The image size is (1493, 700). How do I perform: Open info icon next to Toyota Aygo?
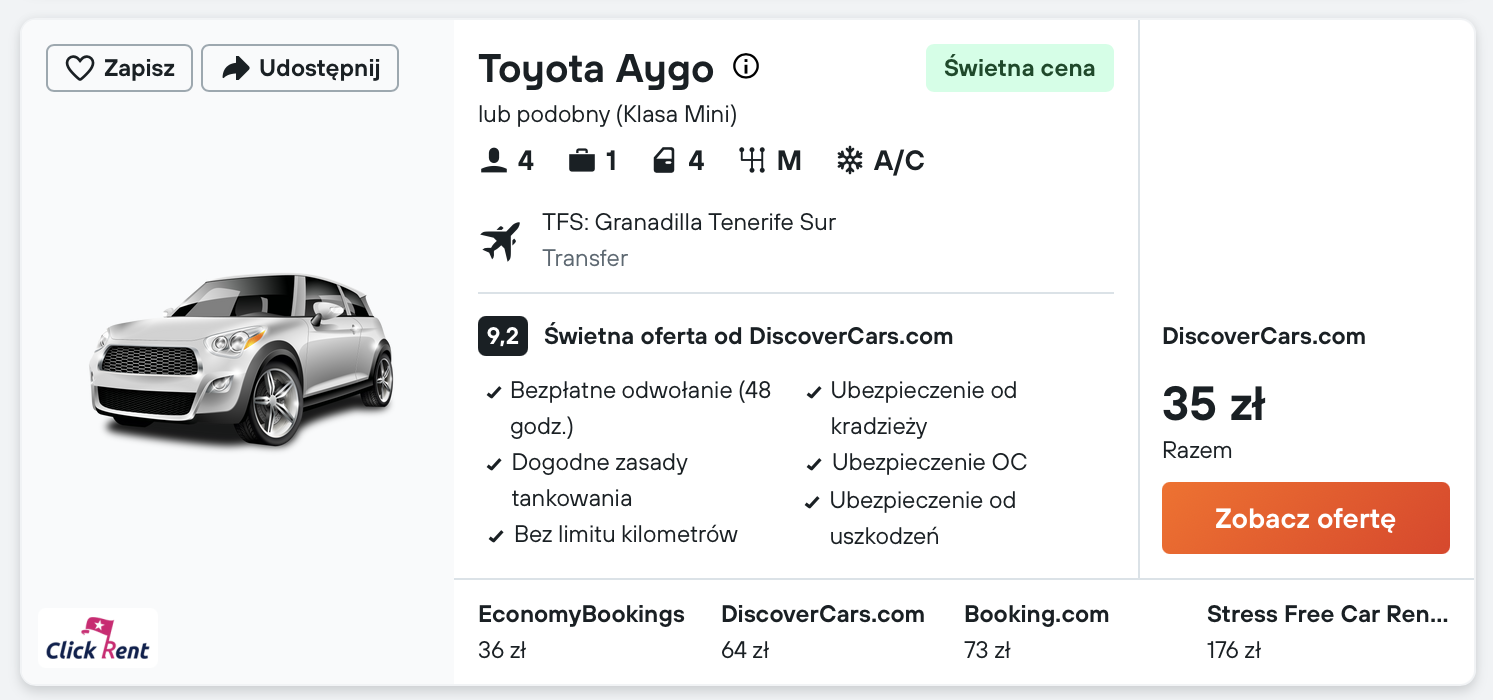click(x=746, y=67)
